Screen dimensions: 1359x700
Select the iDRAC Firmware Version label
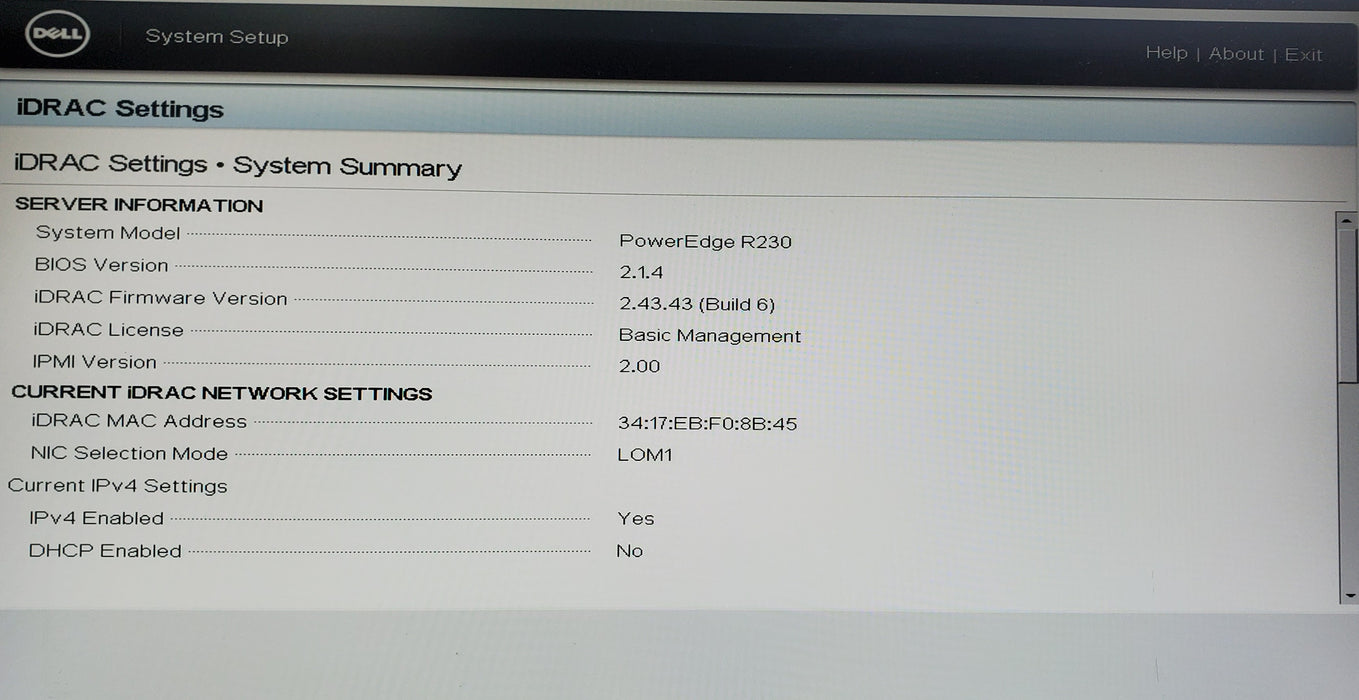tap(160, 298)
